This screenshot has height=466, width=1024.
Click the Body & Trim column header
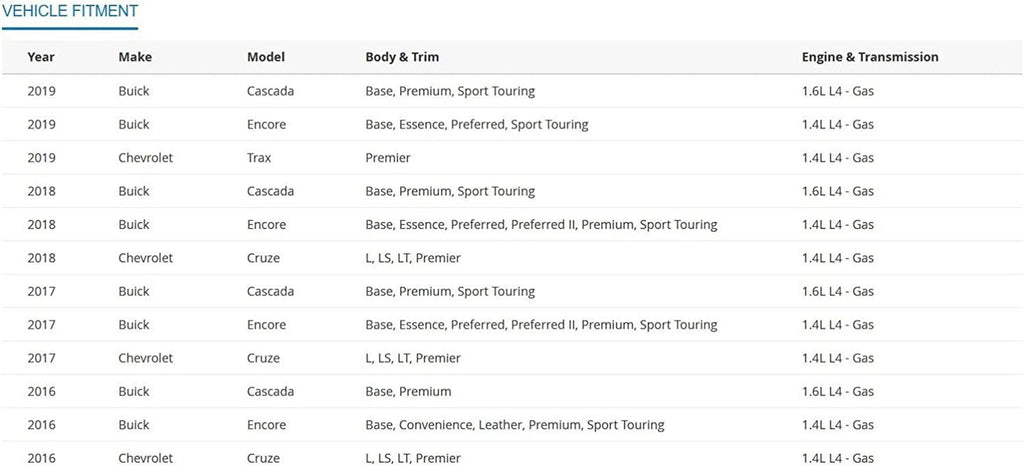pos(402,57)
